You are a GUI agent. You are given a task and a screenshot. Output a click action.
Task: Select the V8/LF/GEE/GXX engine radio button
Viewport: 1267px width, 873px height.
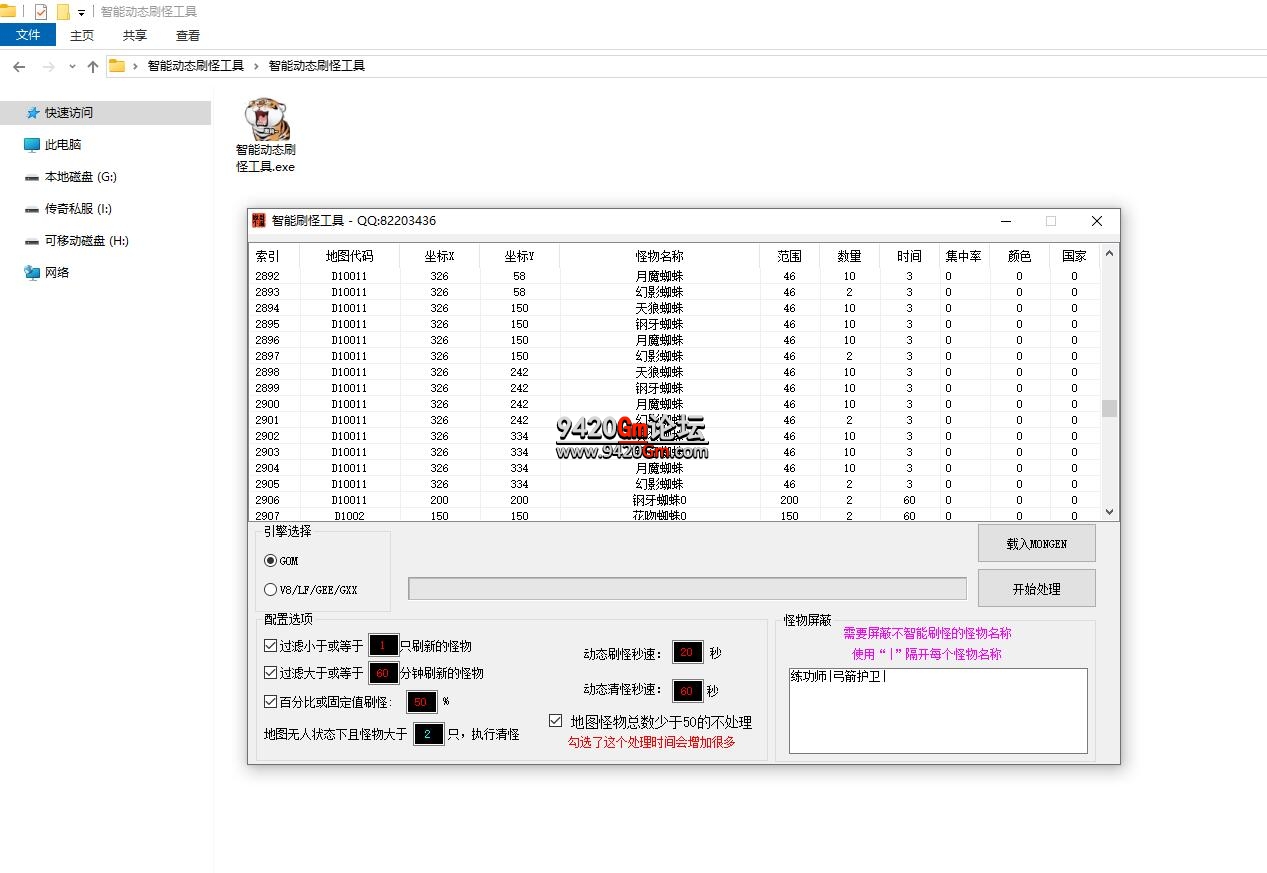271,590
